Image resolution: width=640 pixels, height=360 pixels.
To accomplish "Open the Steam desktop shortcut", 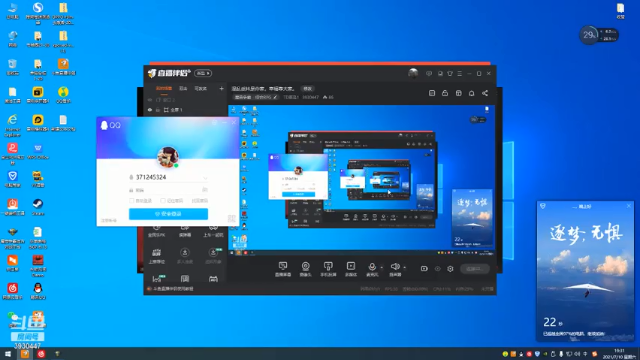I will 38,207.
